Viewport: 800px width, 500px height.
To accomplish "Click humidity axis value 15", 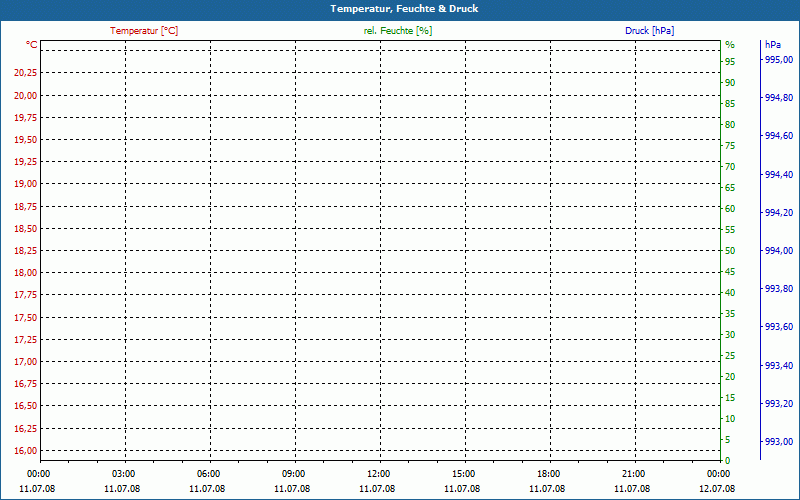I will click(730, 397).
